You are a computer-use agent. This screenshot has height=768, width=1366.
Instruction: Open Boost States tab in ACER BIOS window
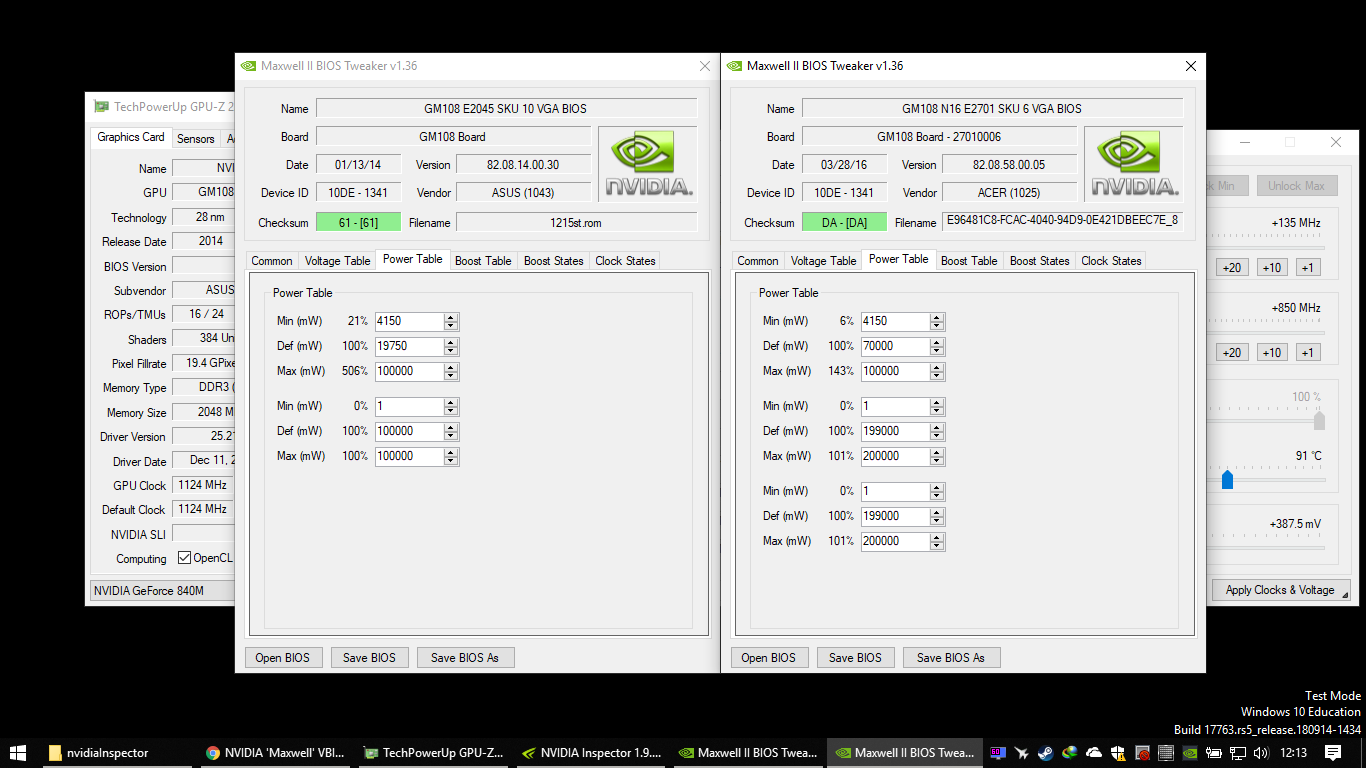(1040, 261)
